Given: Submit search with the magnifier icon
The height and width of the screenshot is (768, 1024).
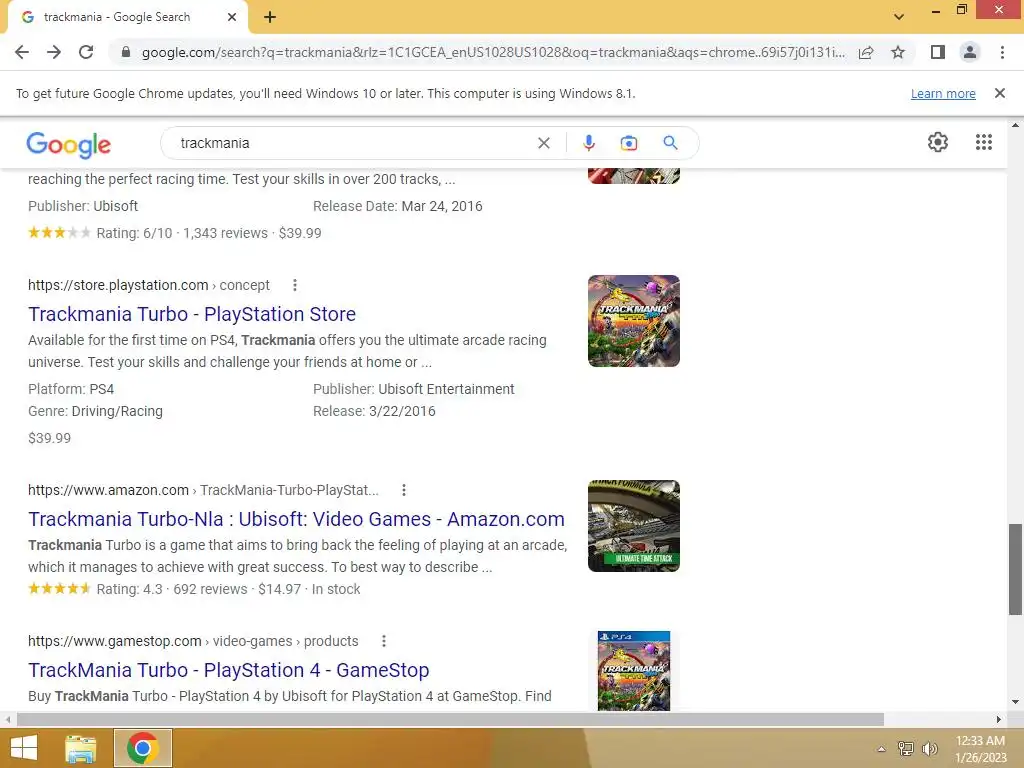Looking at the screenshot, I should coord(670,143).
